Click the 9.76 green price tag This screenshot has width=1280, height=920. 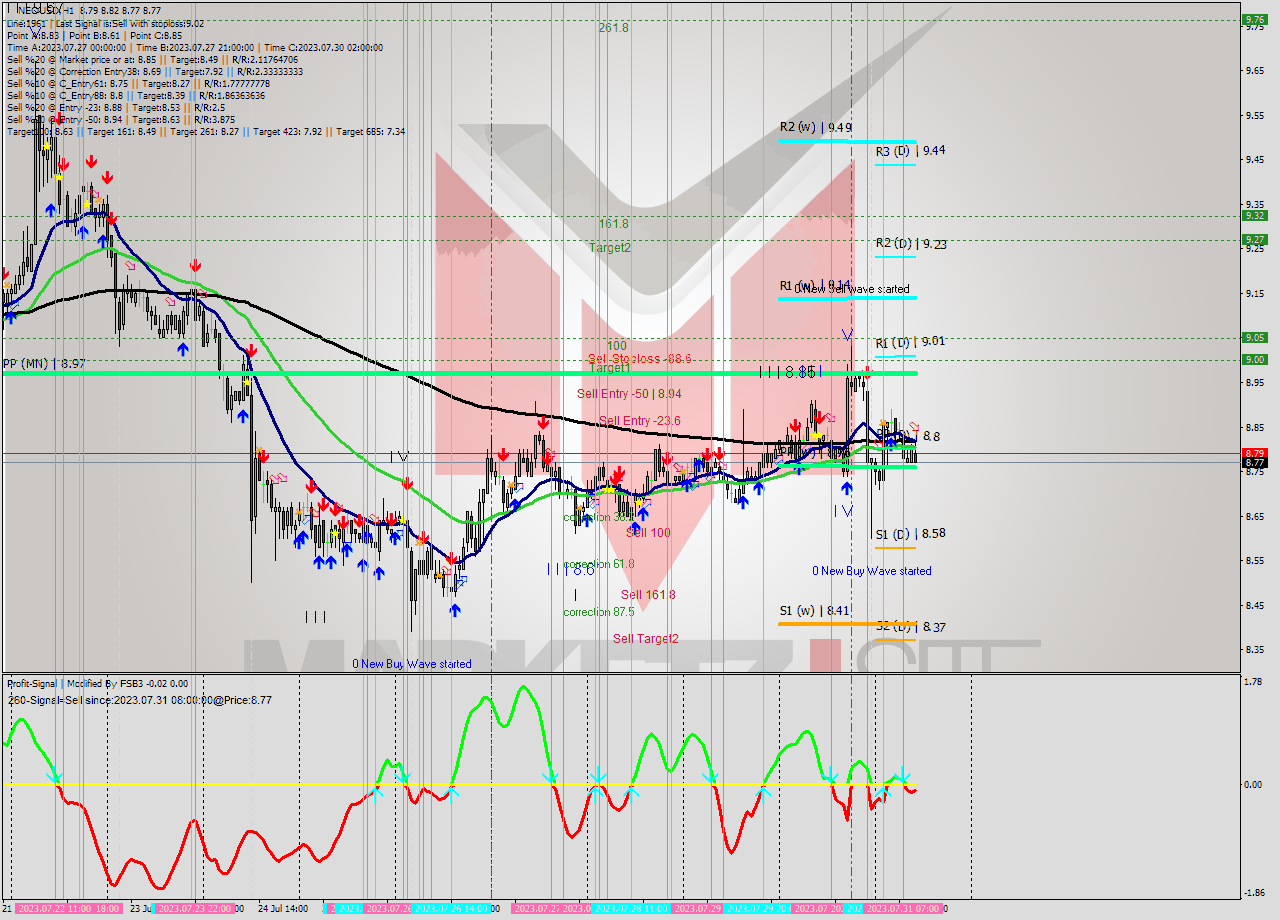[1254, 19]
